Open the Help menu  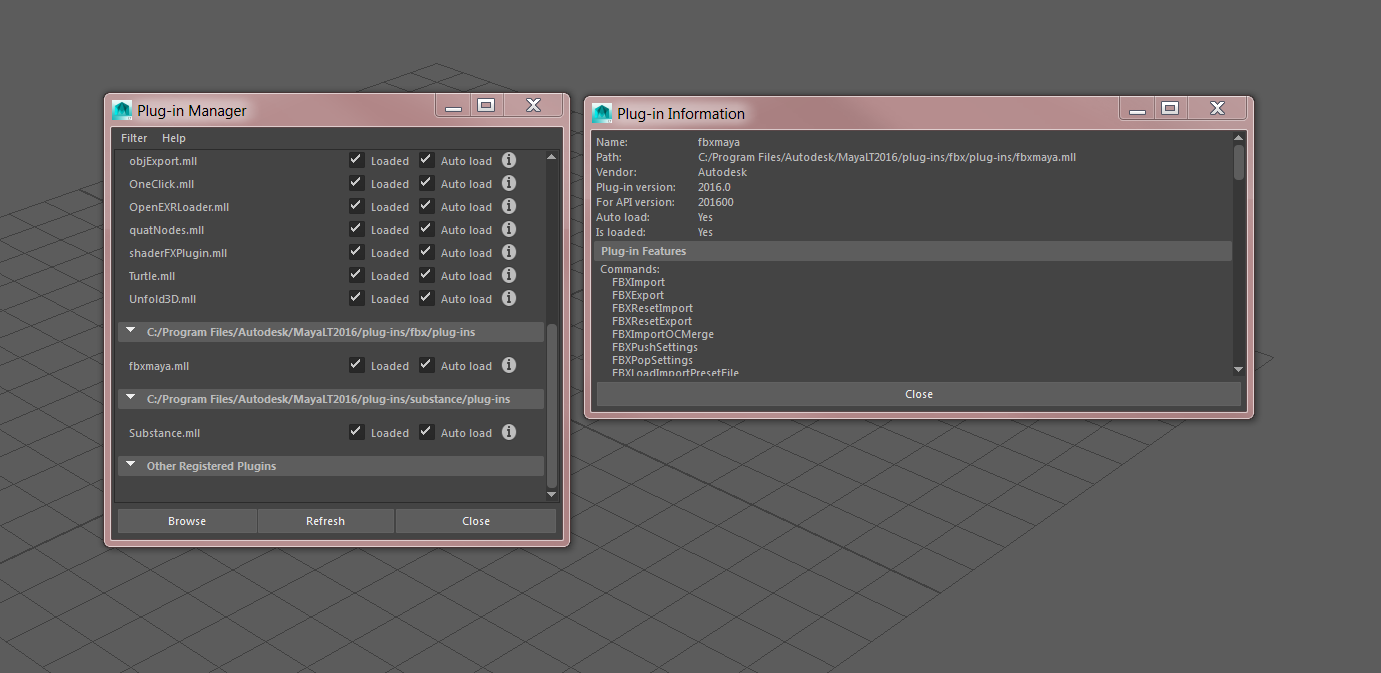point(173,138)
